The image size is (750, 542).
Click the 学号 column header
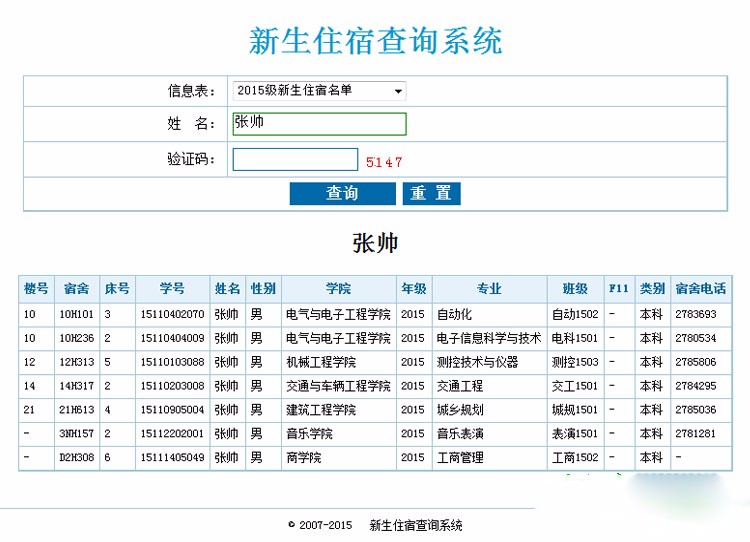[172, 288]
